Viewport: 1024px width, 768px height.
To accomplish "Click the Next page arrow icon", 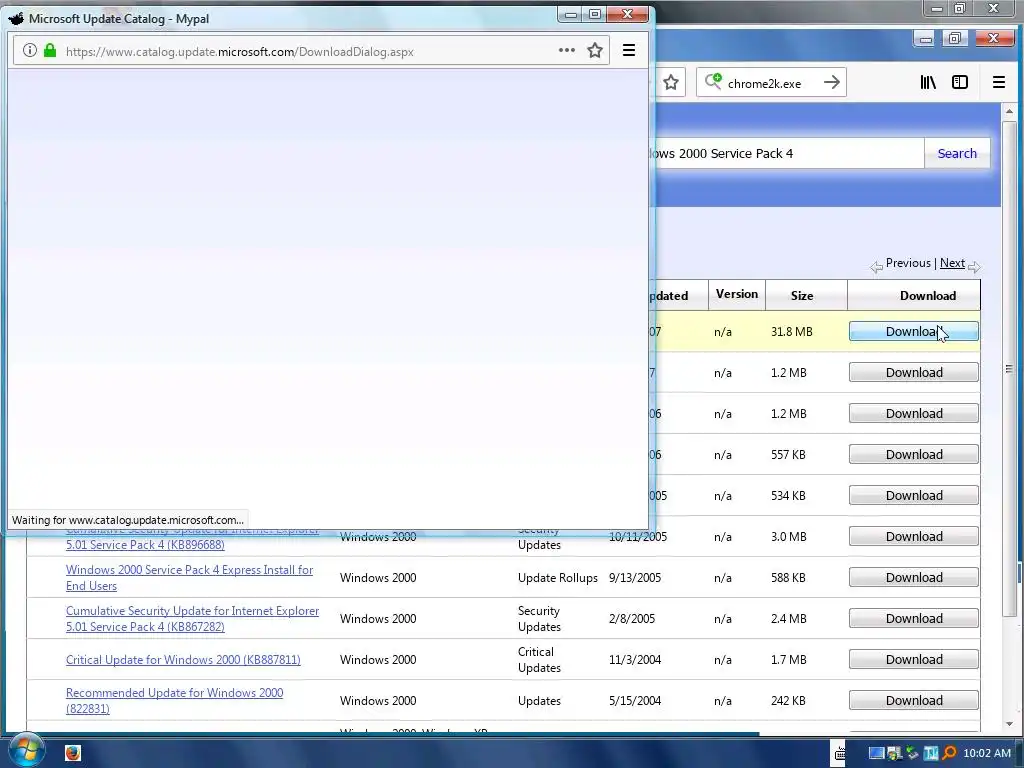I will (x=974, y=267).
